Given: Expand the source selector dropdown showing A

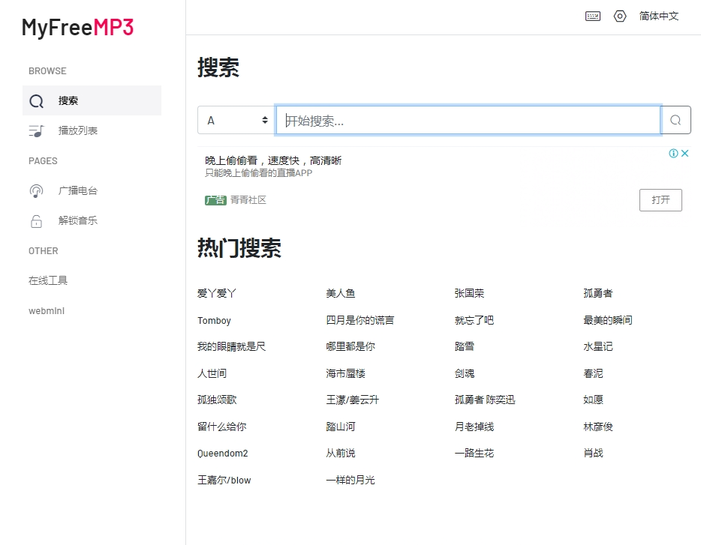Looking at the screenshot, I should 236,120.
